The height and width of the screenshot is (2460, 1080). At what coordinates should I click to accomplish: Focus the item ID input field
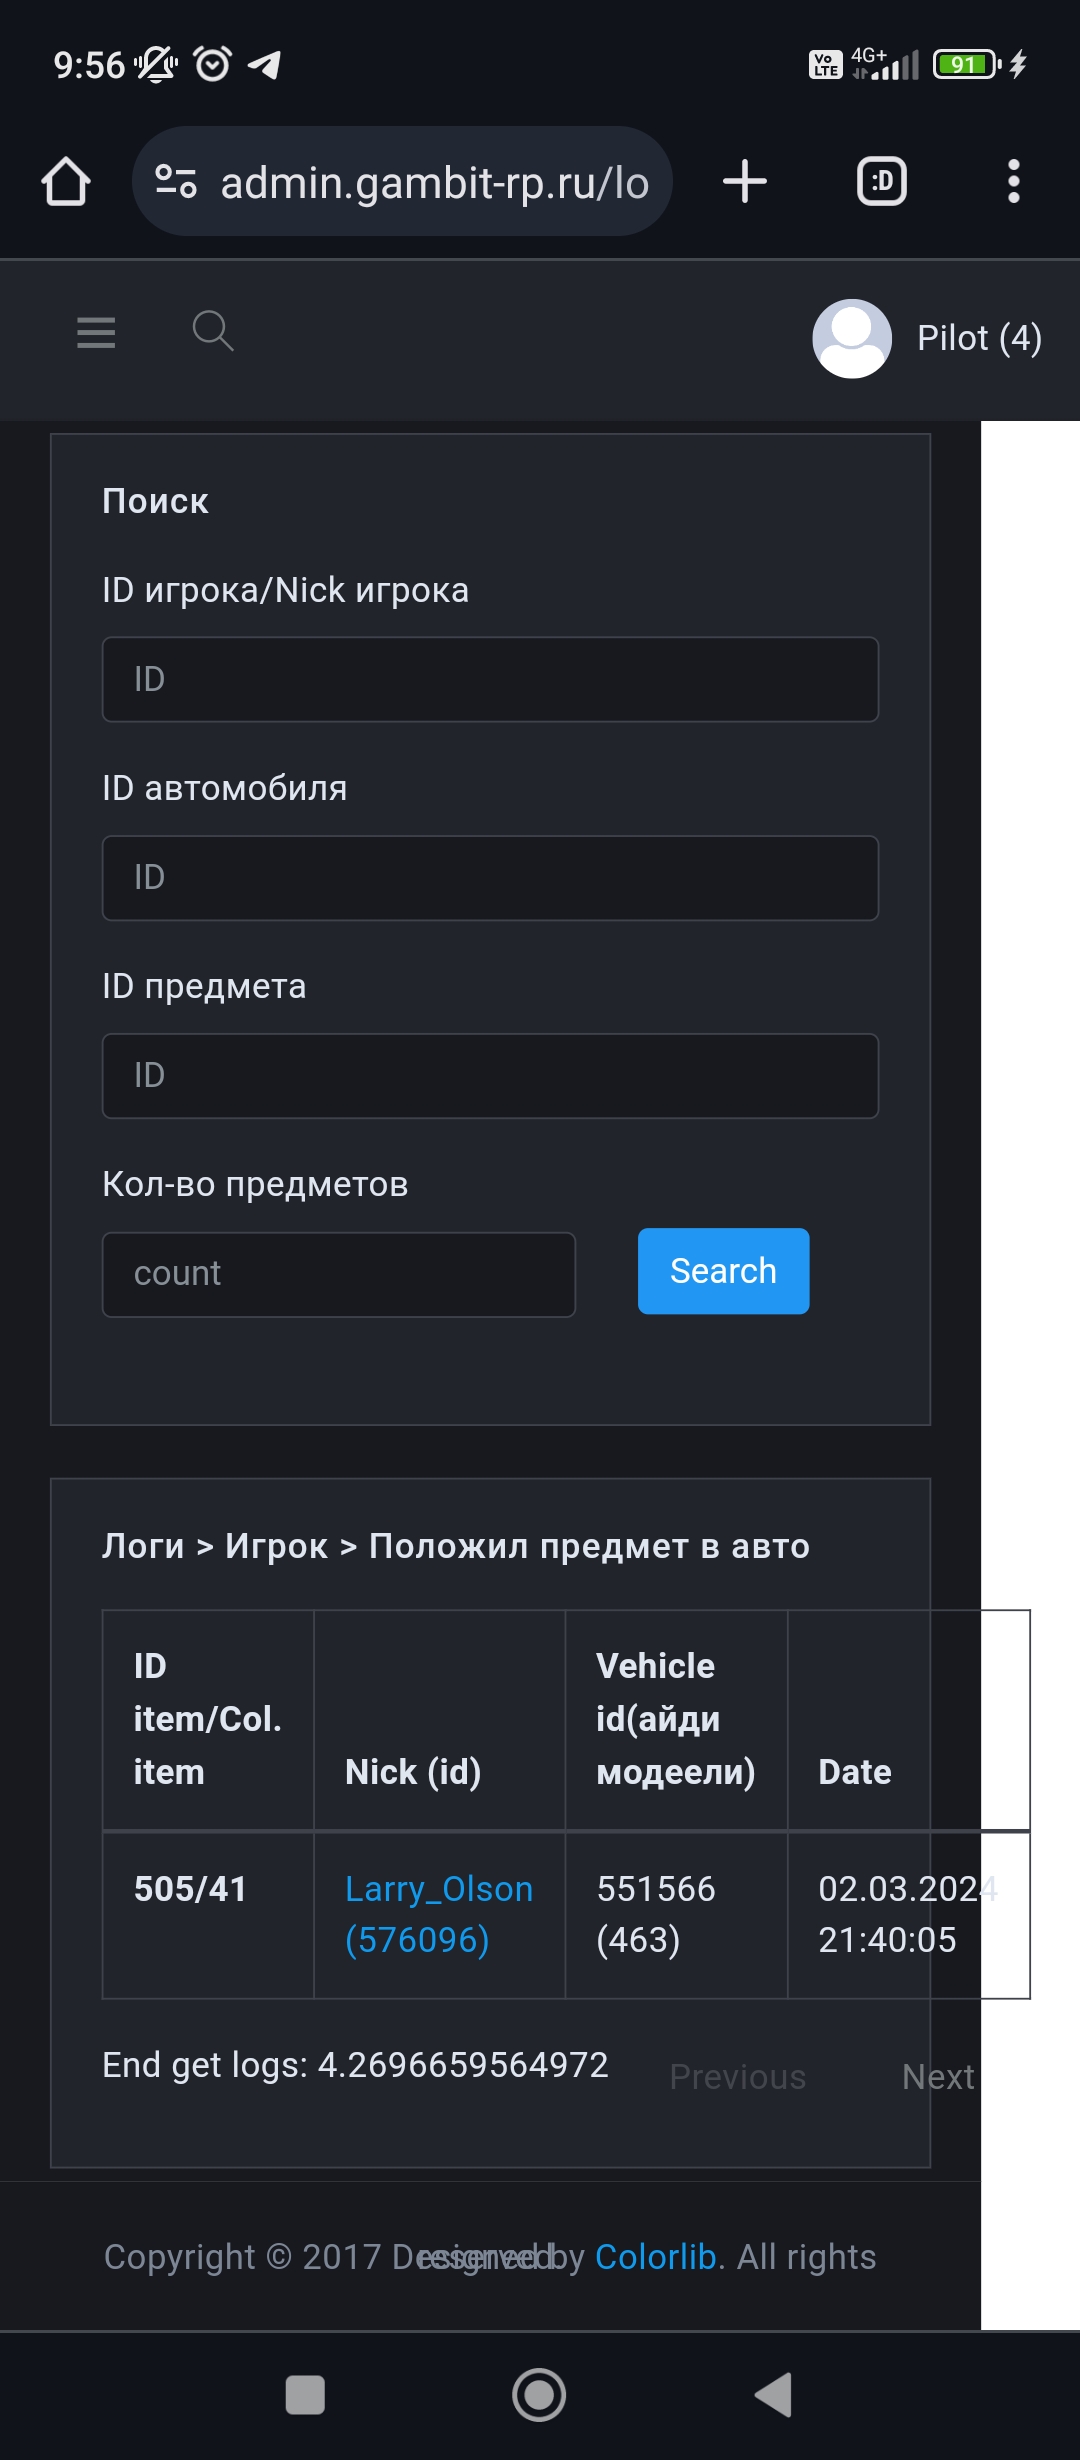coord(490,1076)
